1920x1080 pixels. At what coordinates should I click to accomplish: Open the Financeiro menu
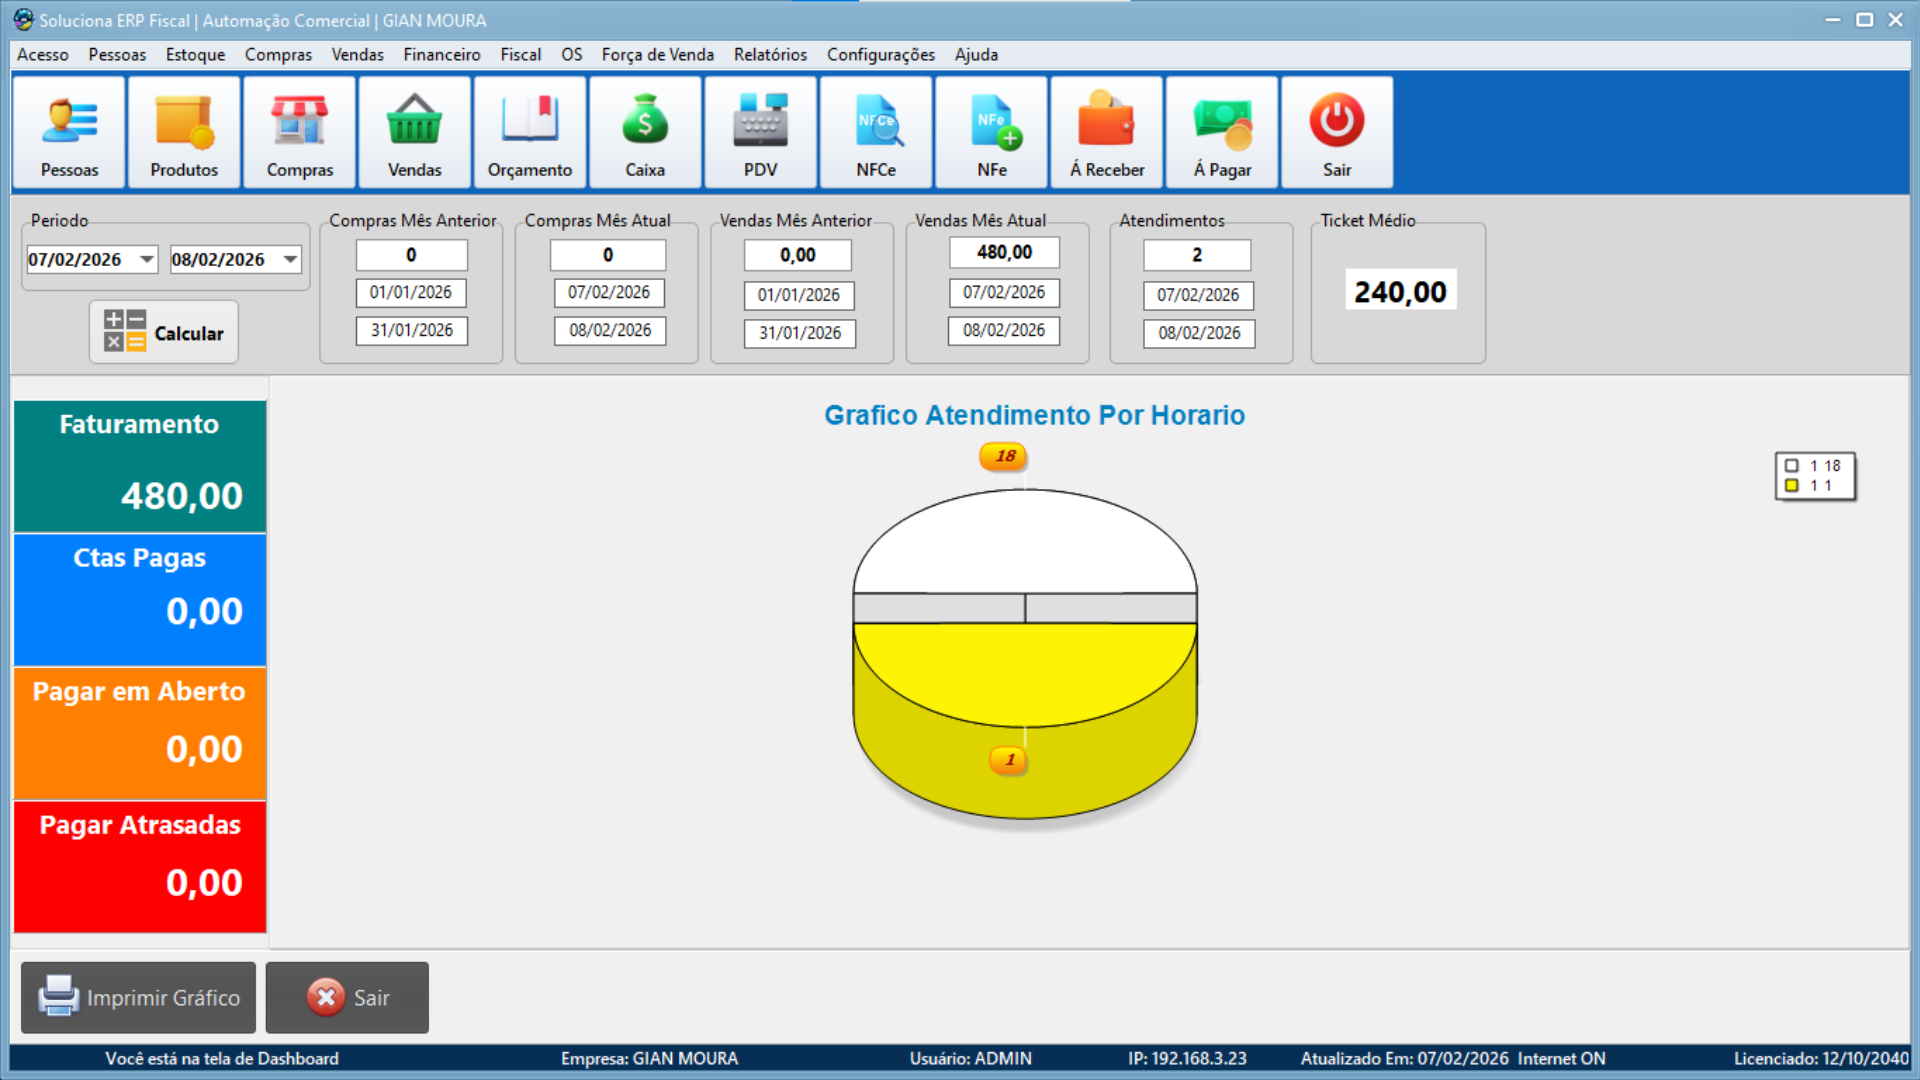pyautogui.click(x=441, y=55)
